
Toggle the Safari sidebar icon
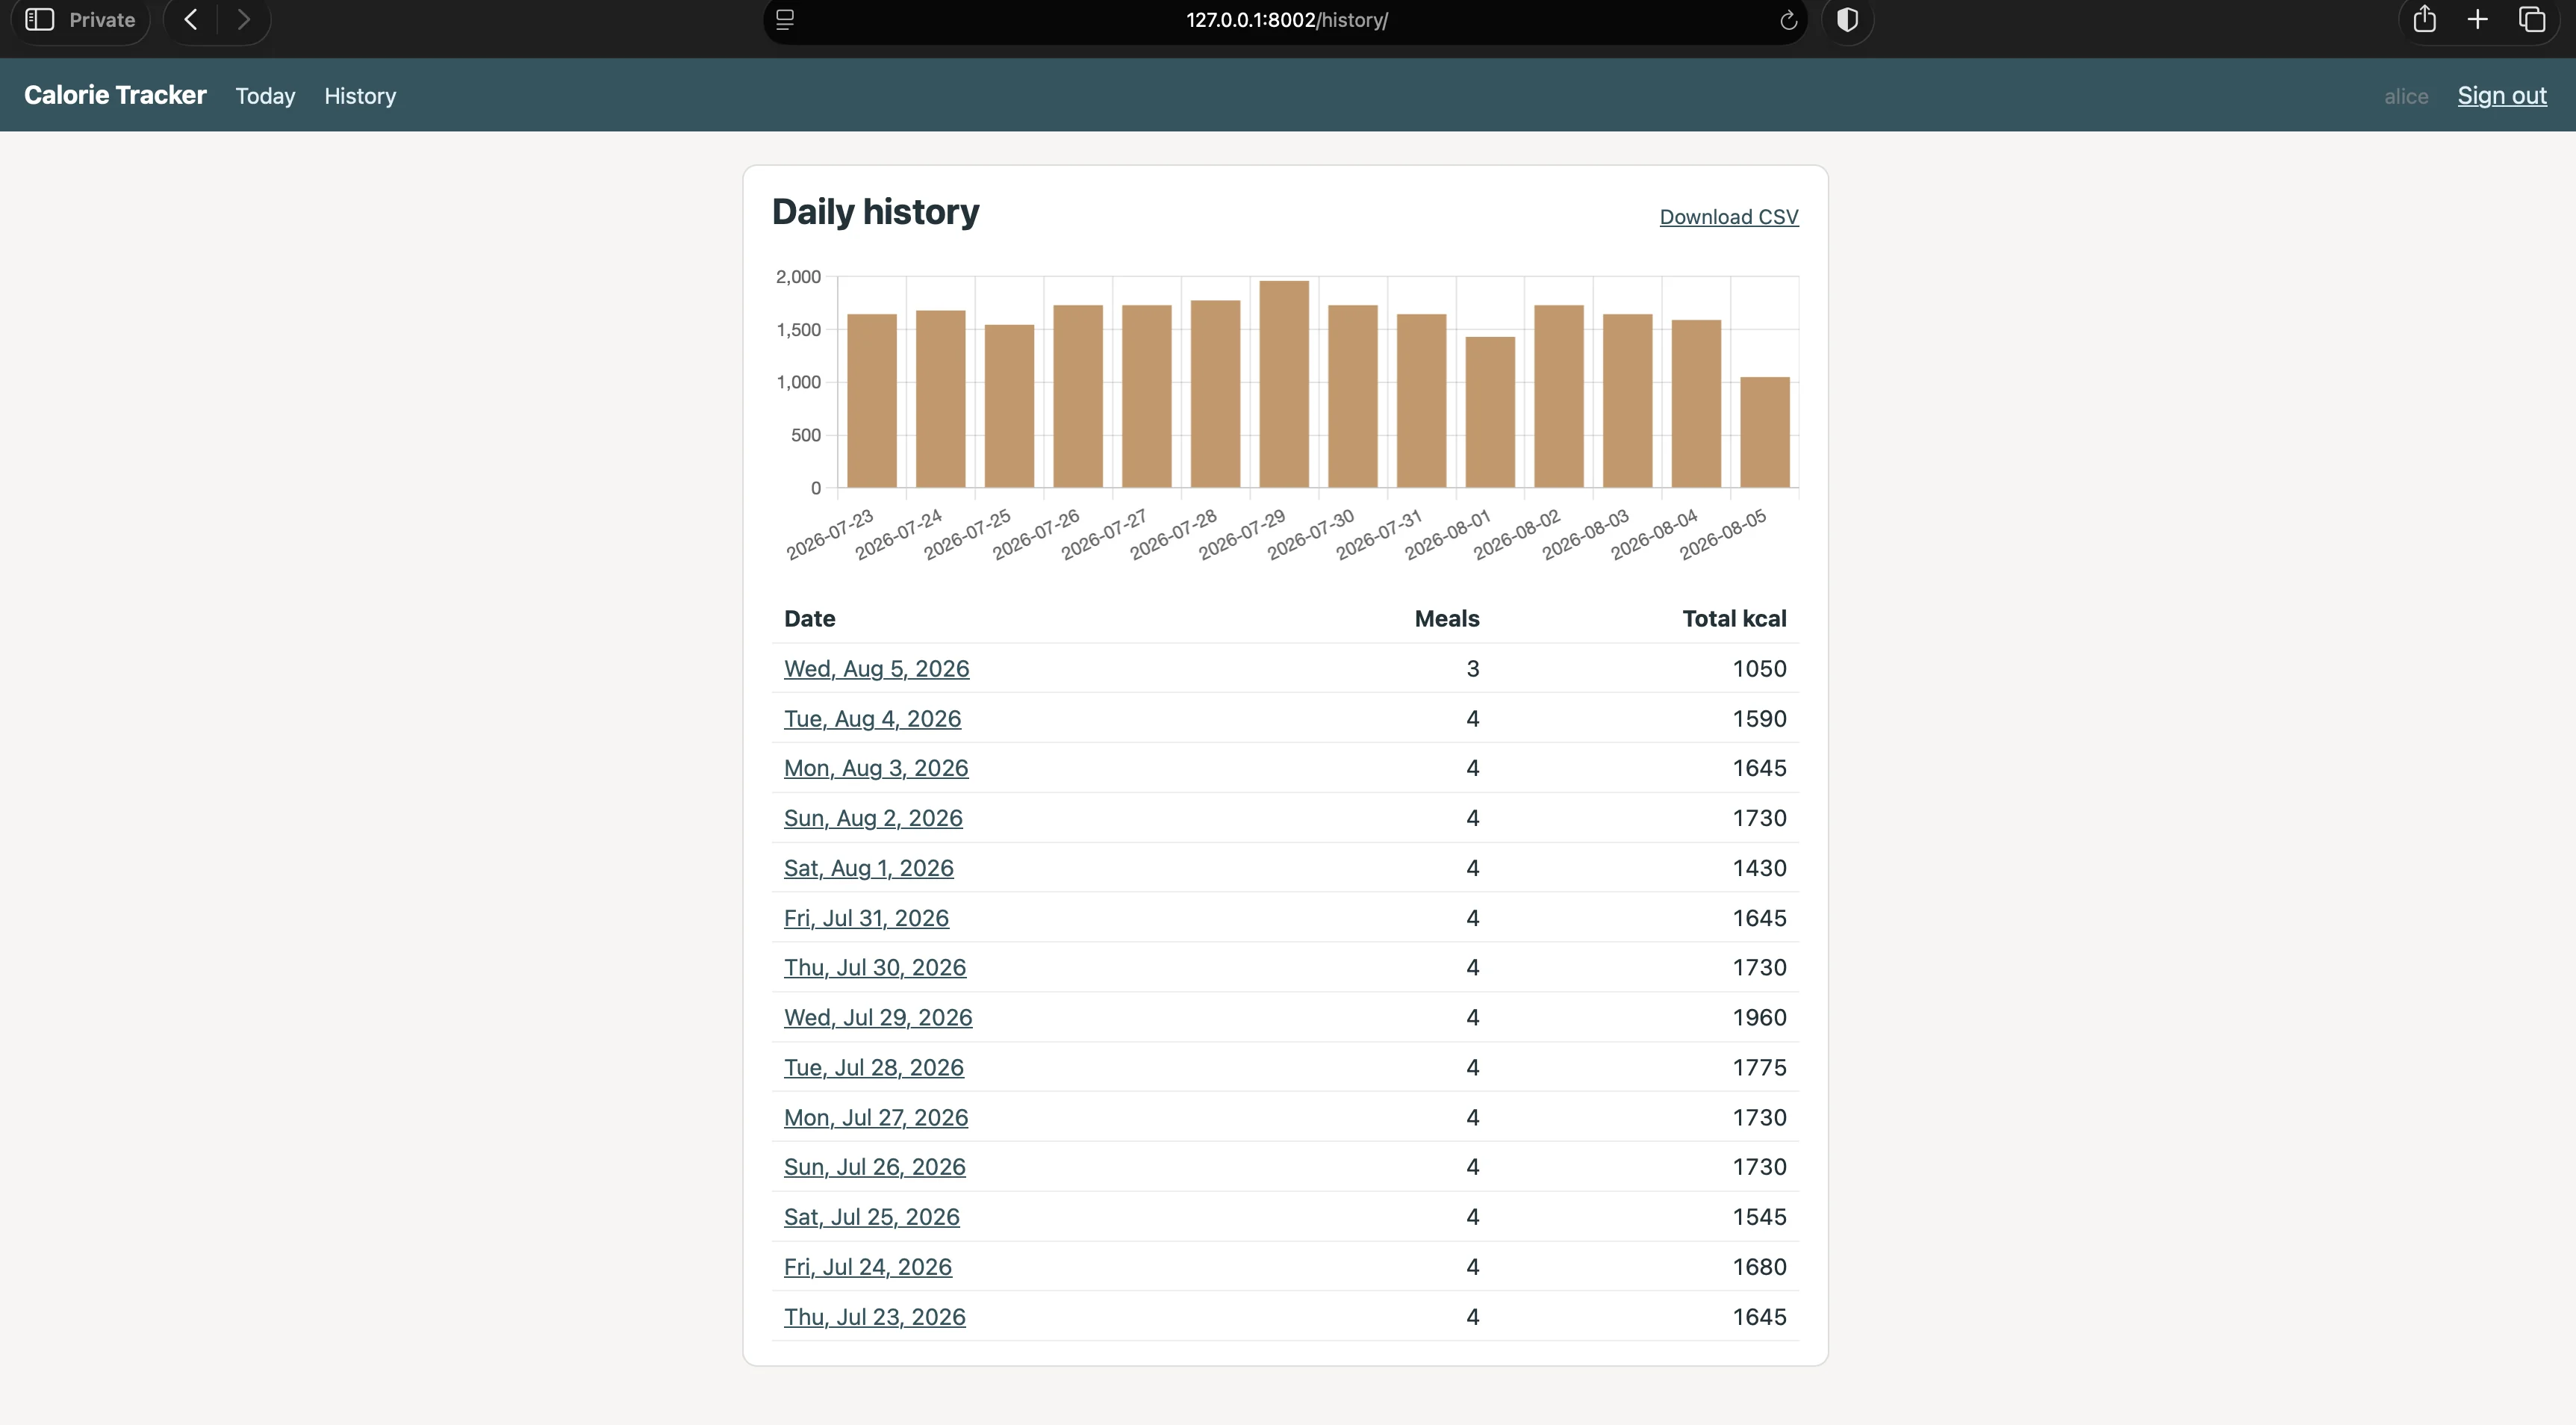pyautogui.click(x=39, y=19)
